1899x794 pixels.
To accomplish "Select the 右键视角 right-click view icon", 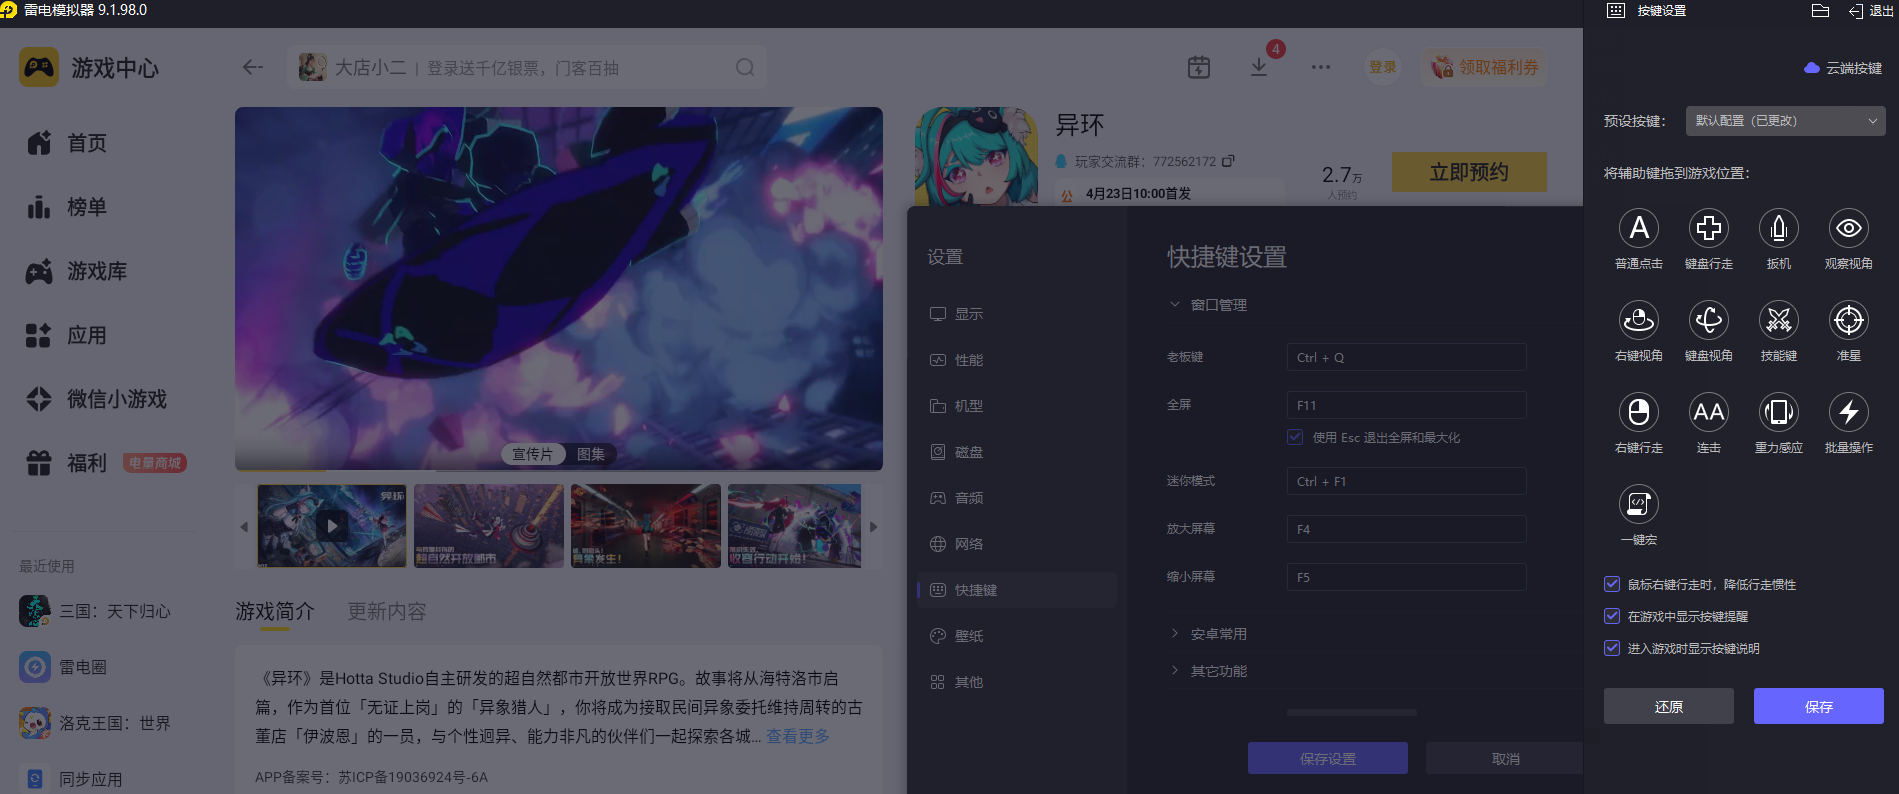I will coord(1638,320).
